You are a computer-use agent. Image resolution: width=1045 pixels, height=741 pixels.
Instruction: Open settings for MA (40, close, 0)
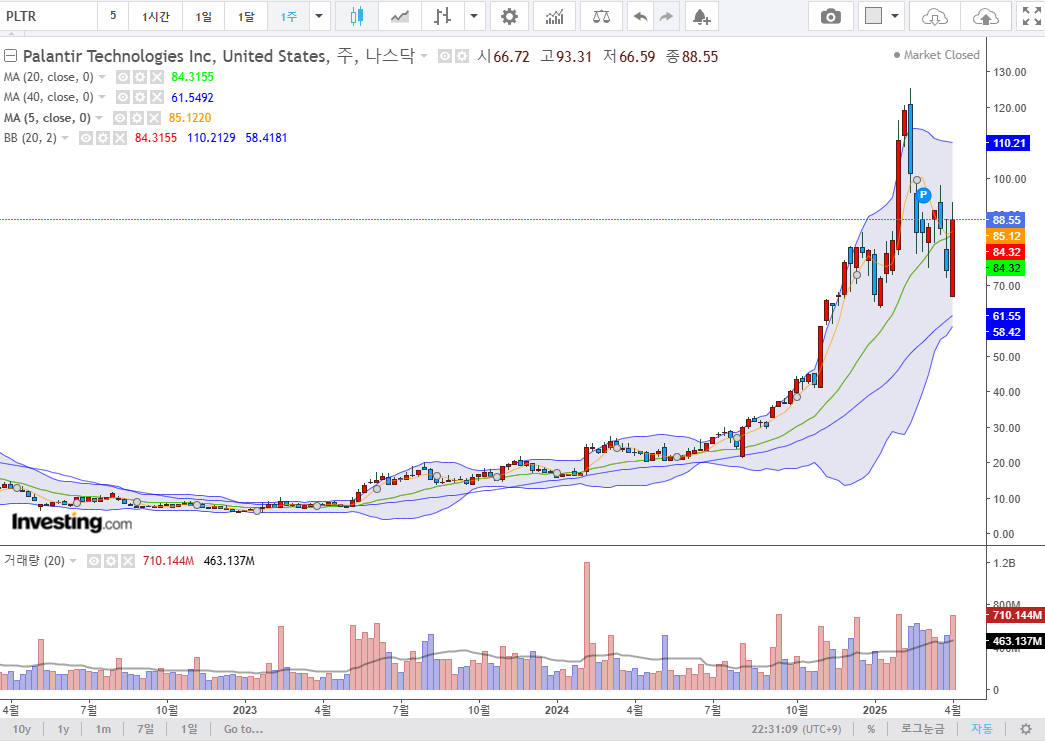tap(139, 97)
